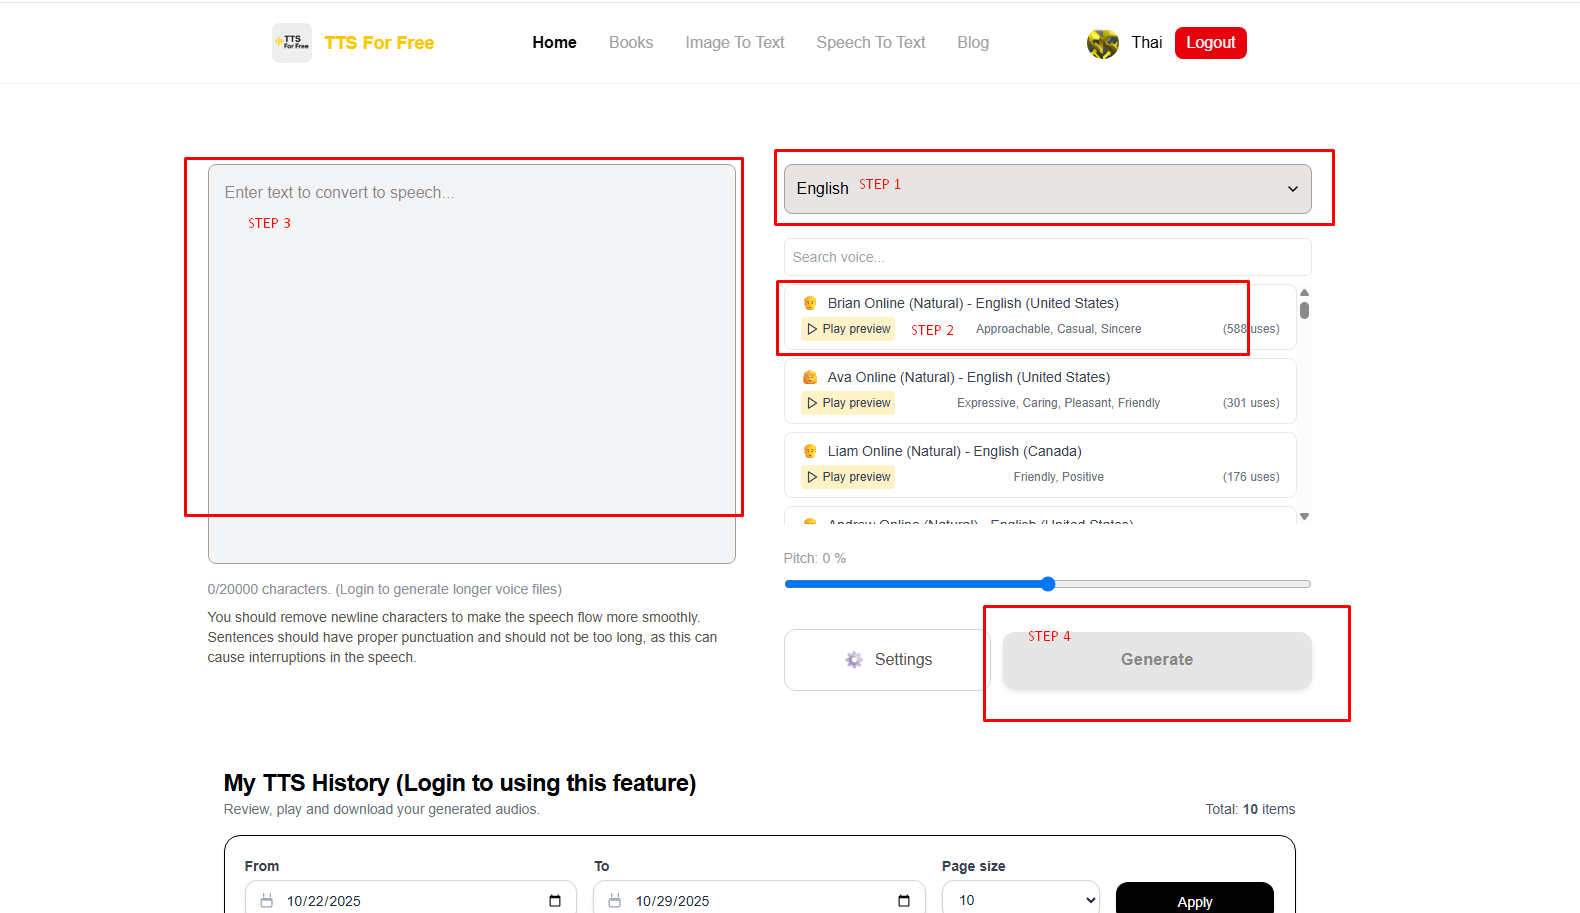This screenshot has height=913, width=1580.
Task: Click the Generate button
Action: pyautogui.click(x=1157, y=660)
